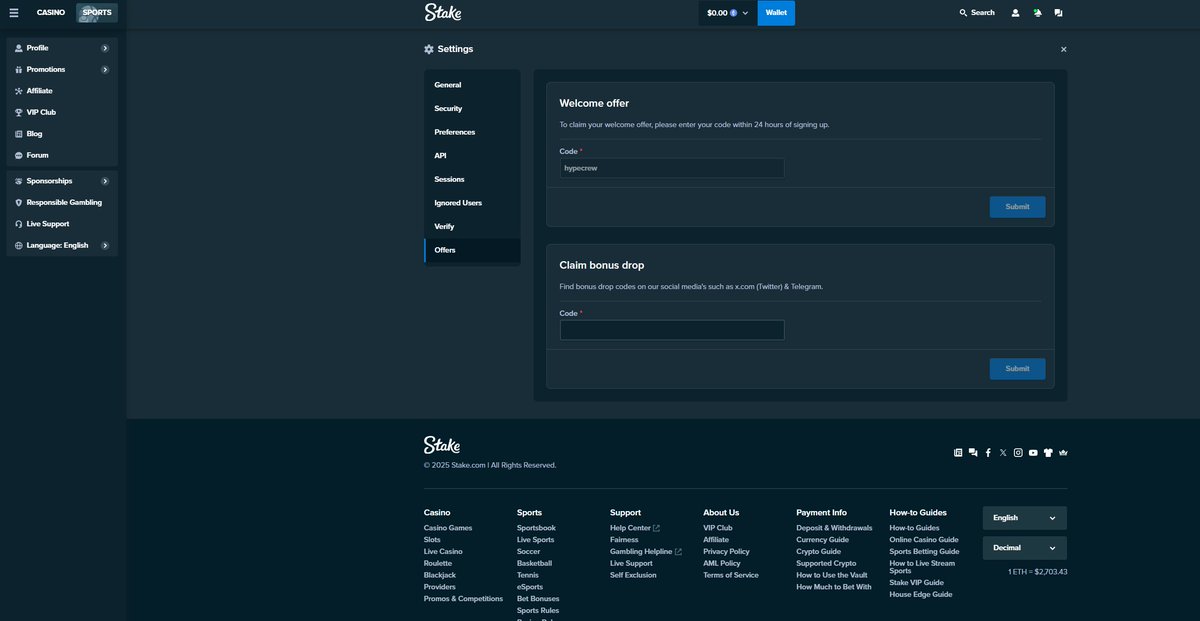Click the Stake logo in the header
The width and height of the screenshot is (1200, 621).
click(x=443, y=12)
